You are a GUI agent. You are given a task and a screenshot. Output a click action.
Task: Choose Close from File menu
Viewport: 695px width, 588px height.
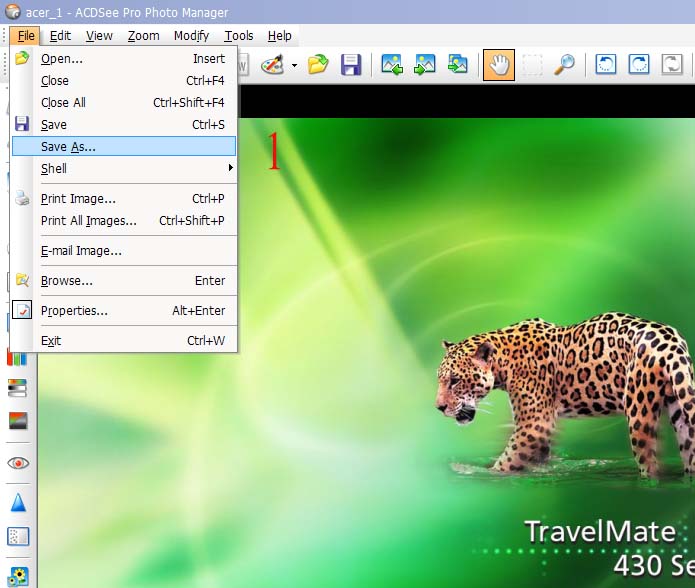[x=124, y=81]
